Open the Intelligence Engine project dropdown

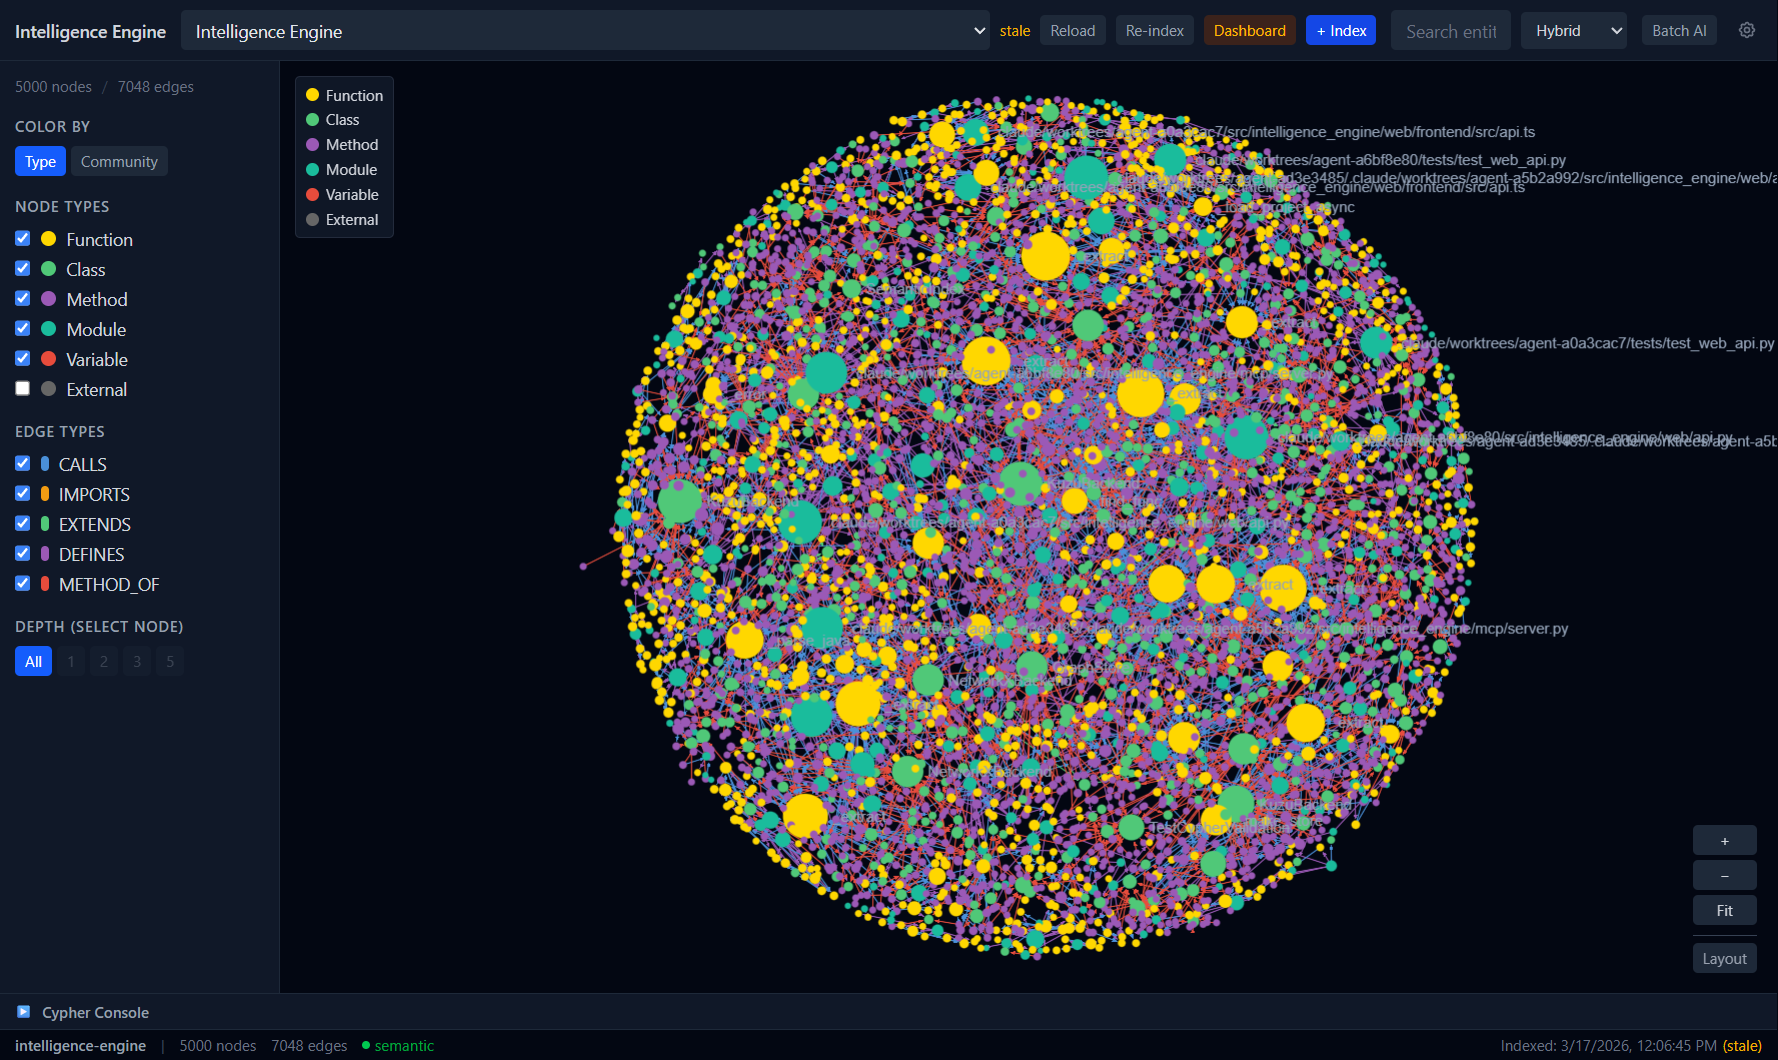[x=585, y=31]
